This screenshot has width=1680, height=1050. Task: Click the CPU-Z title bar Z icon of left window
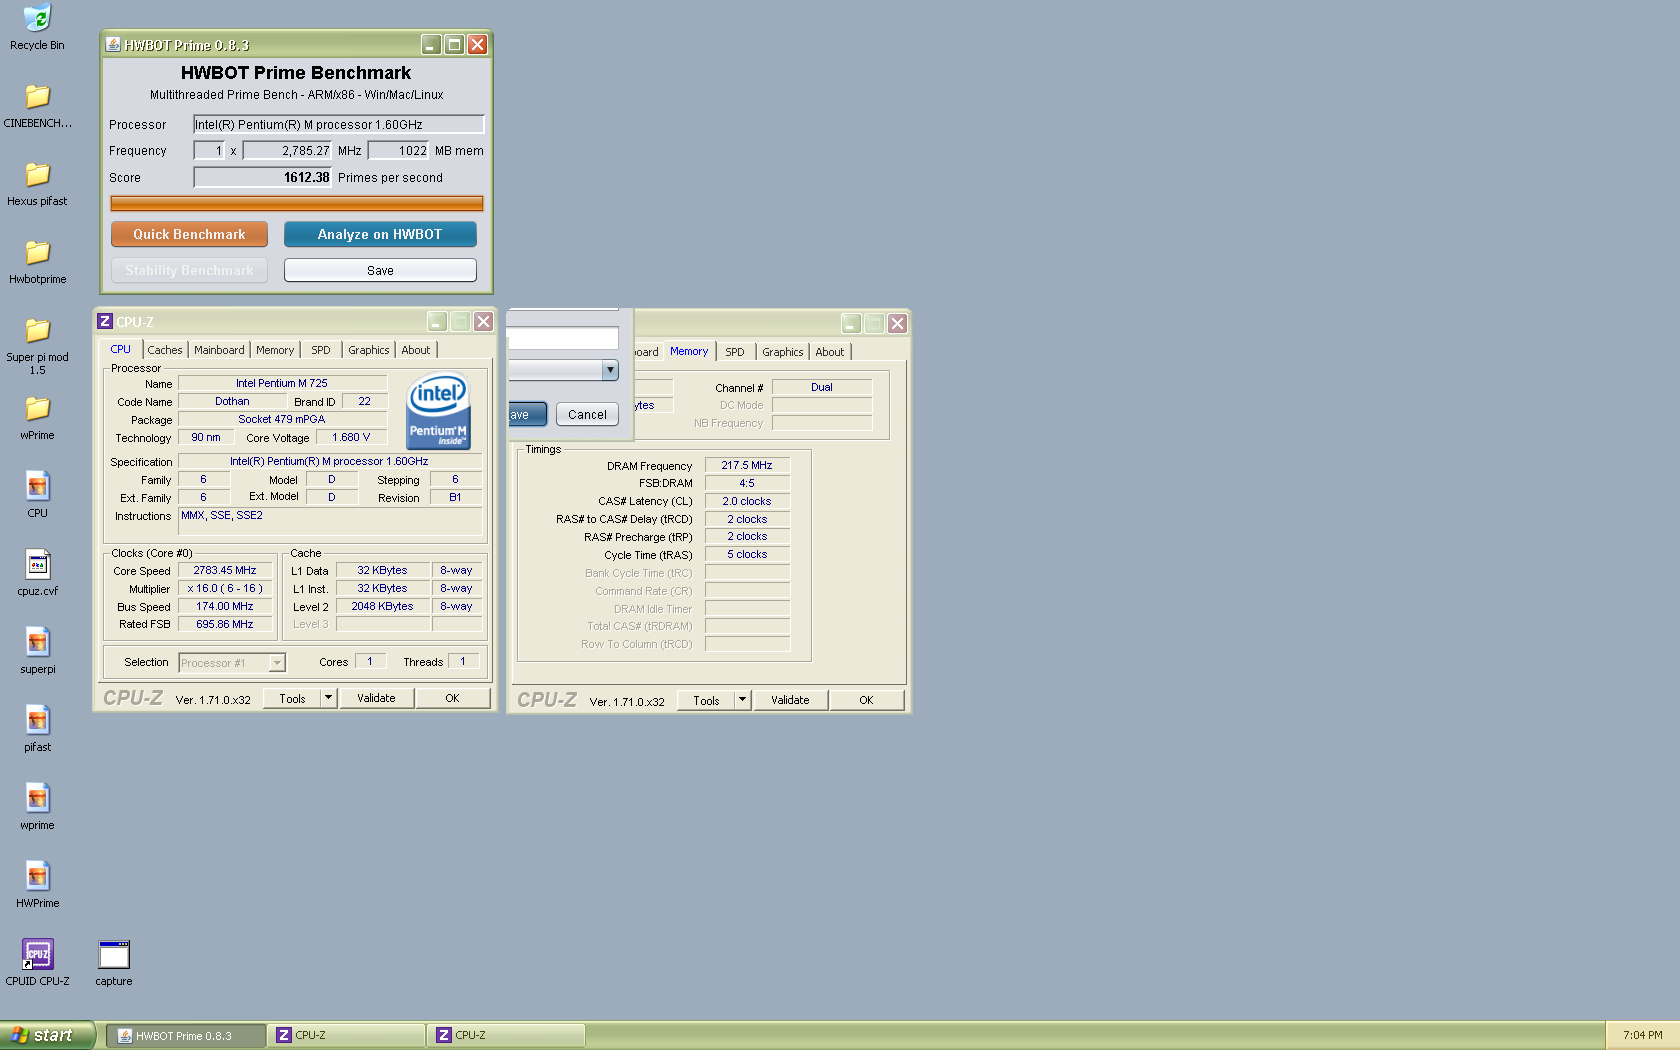(105, 321)
